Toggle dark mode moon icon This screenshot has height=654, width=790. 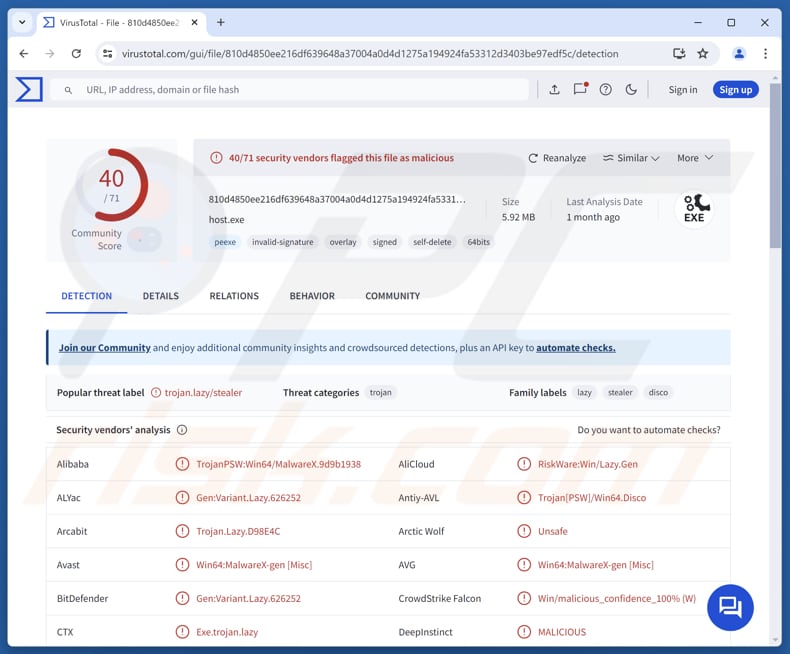pyautogui.click(x=631, y=90)
